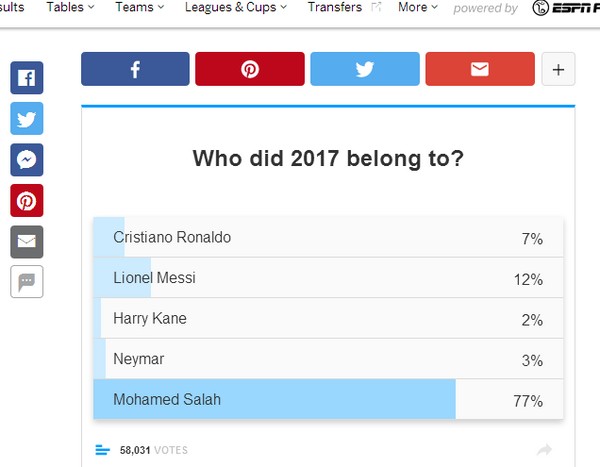Click the wide red Pinterest button
The height and width of the screenshot is (467, 600).
[x=250, y=69]
